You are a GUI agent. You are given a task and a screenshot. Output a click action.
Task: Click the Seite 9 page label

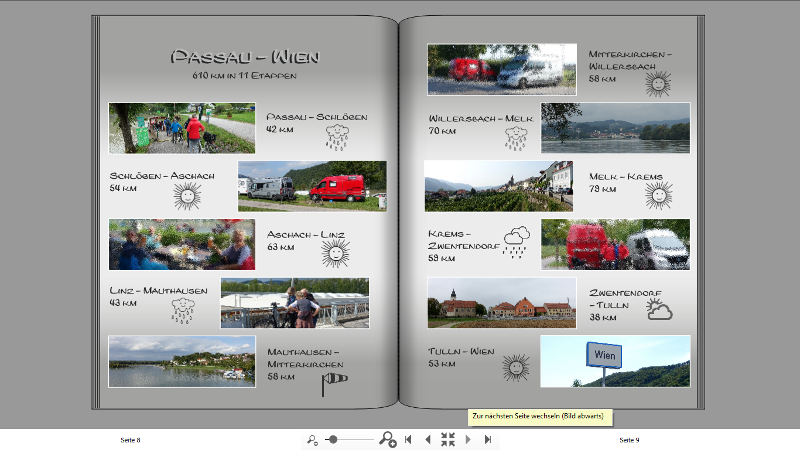pos(629,440)
